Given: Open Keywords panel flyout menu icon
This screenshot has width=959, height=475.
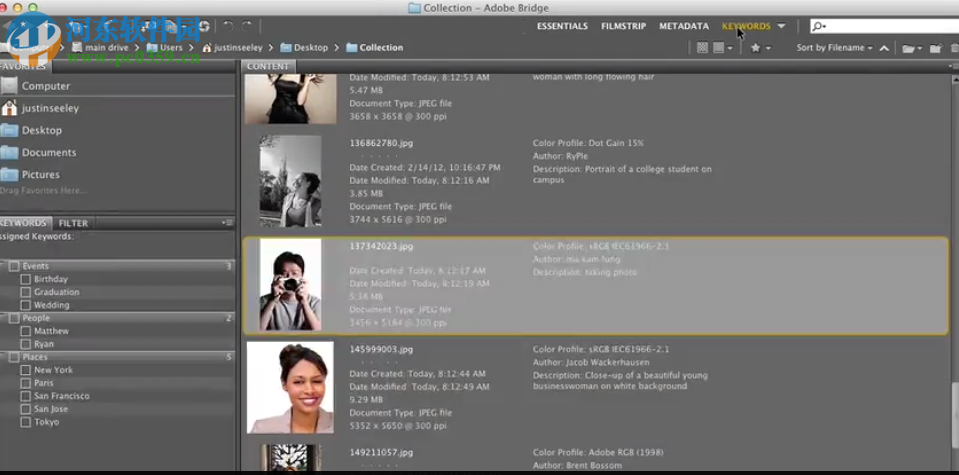Looking at the screenshot, I should [228, 223].
